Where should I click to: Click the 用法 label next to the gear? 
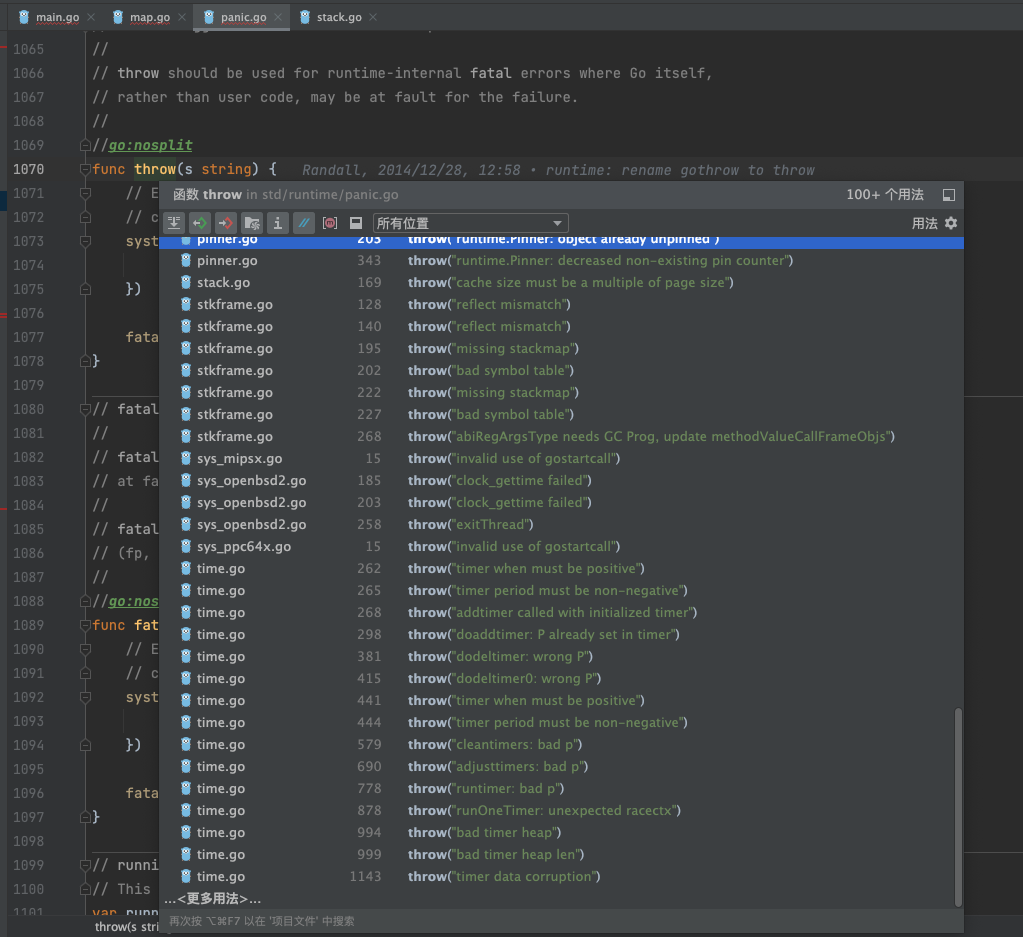coord(924,223)
